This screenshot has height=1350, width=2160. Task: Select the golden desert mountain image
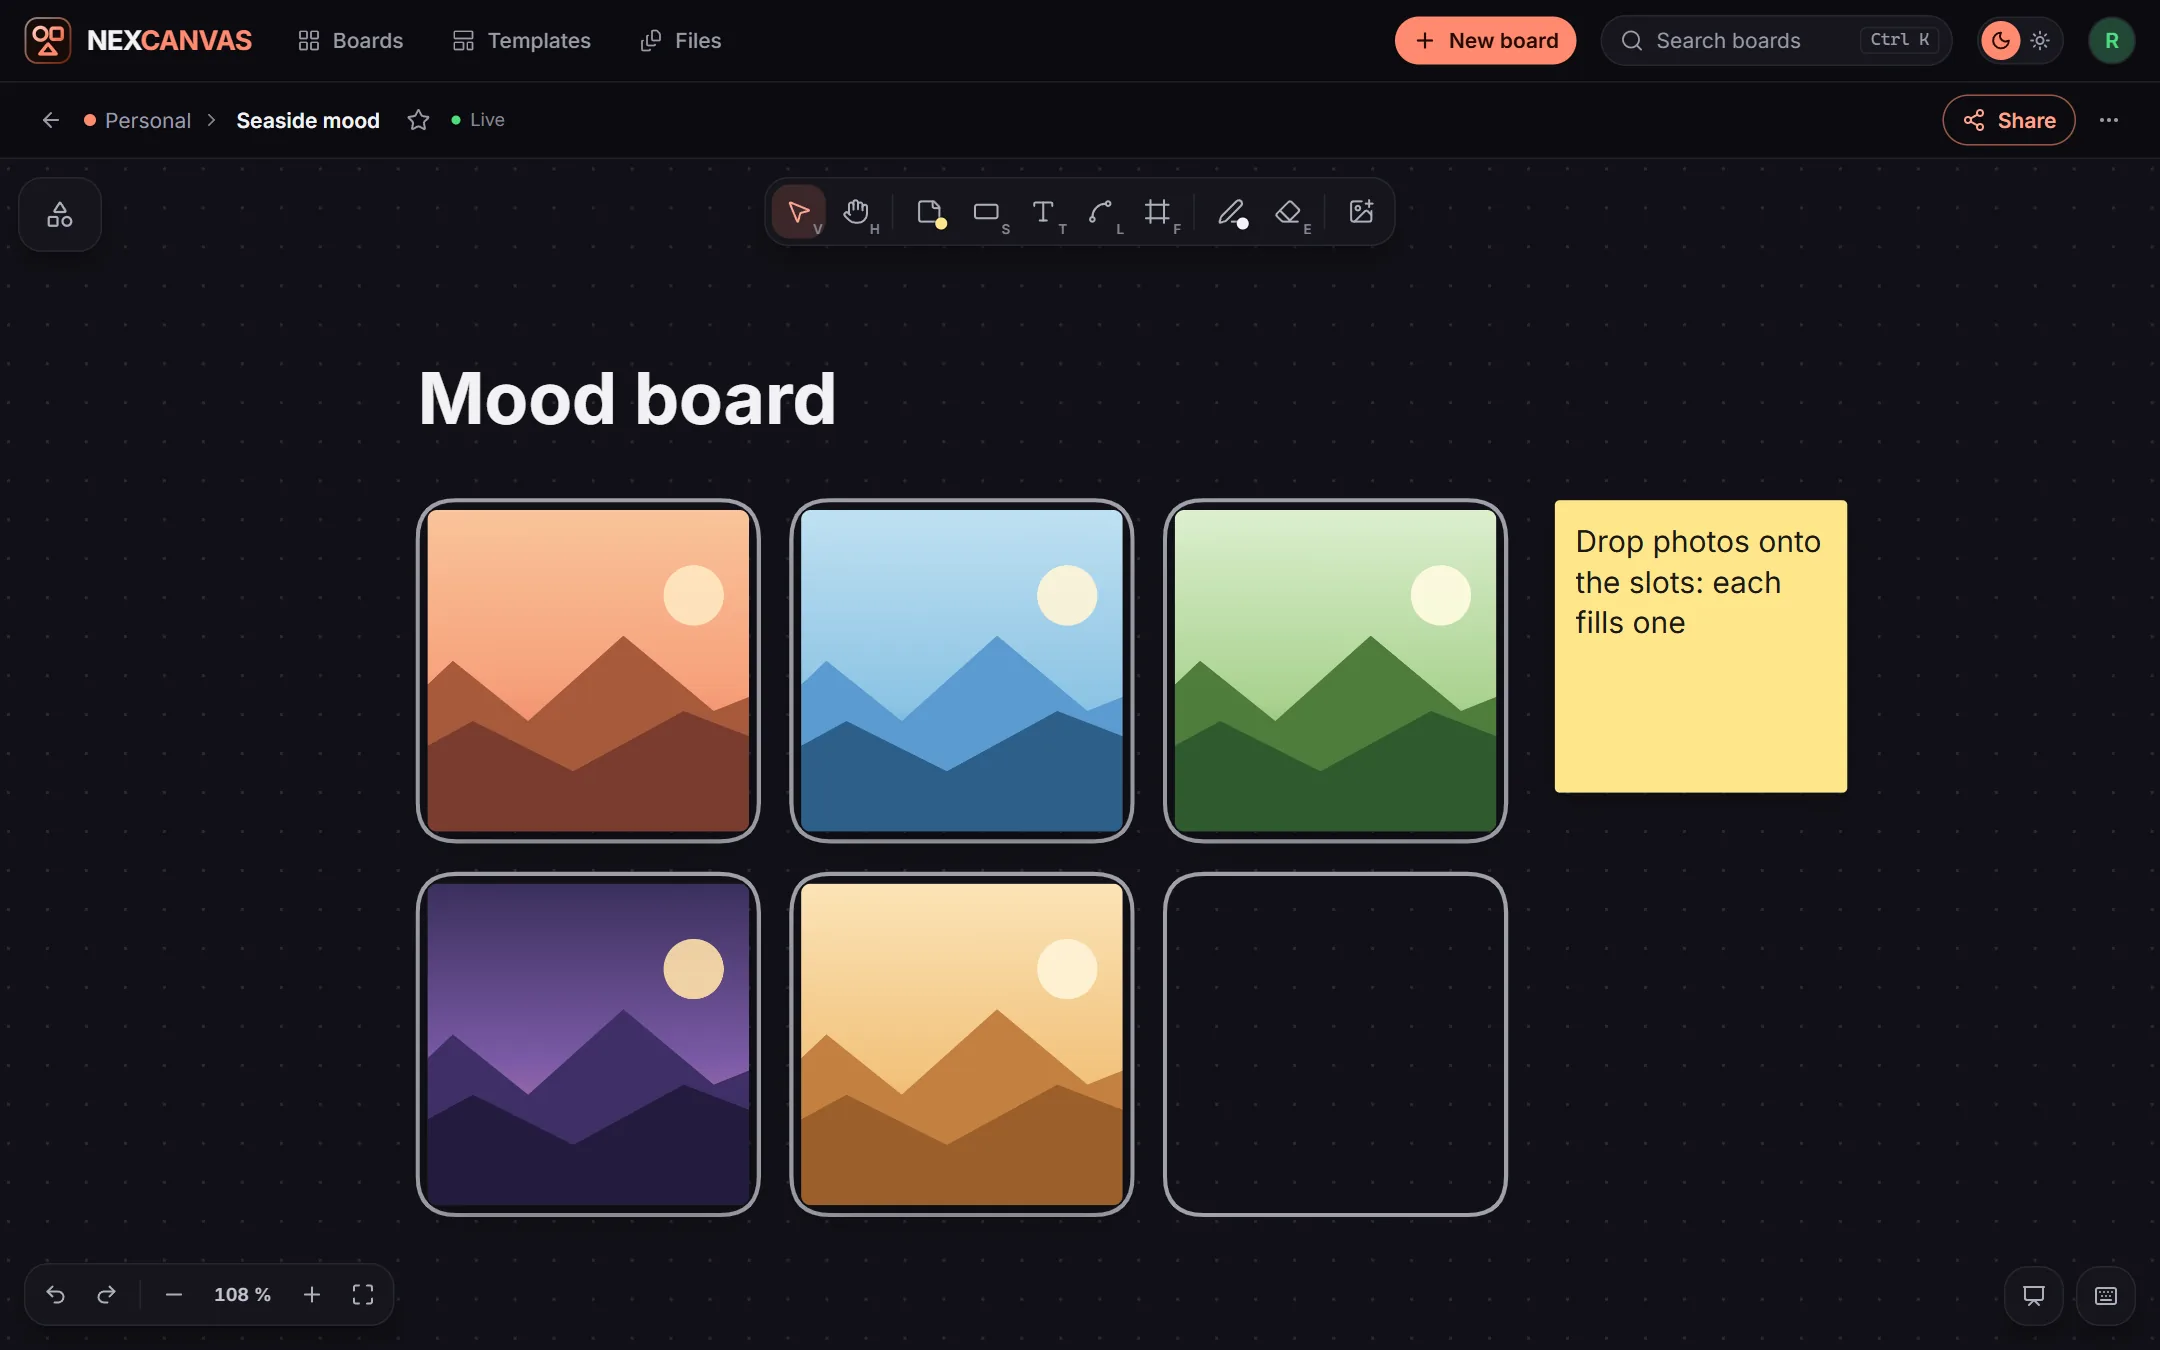[962, 1045]
